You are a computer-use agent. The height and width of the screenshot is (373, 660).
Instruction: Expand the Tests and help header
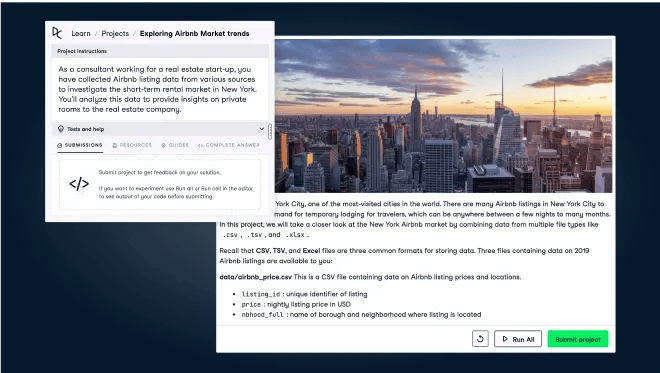pos(160,129)
